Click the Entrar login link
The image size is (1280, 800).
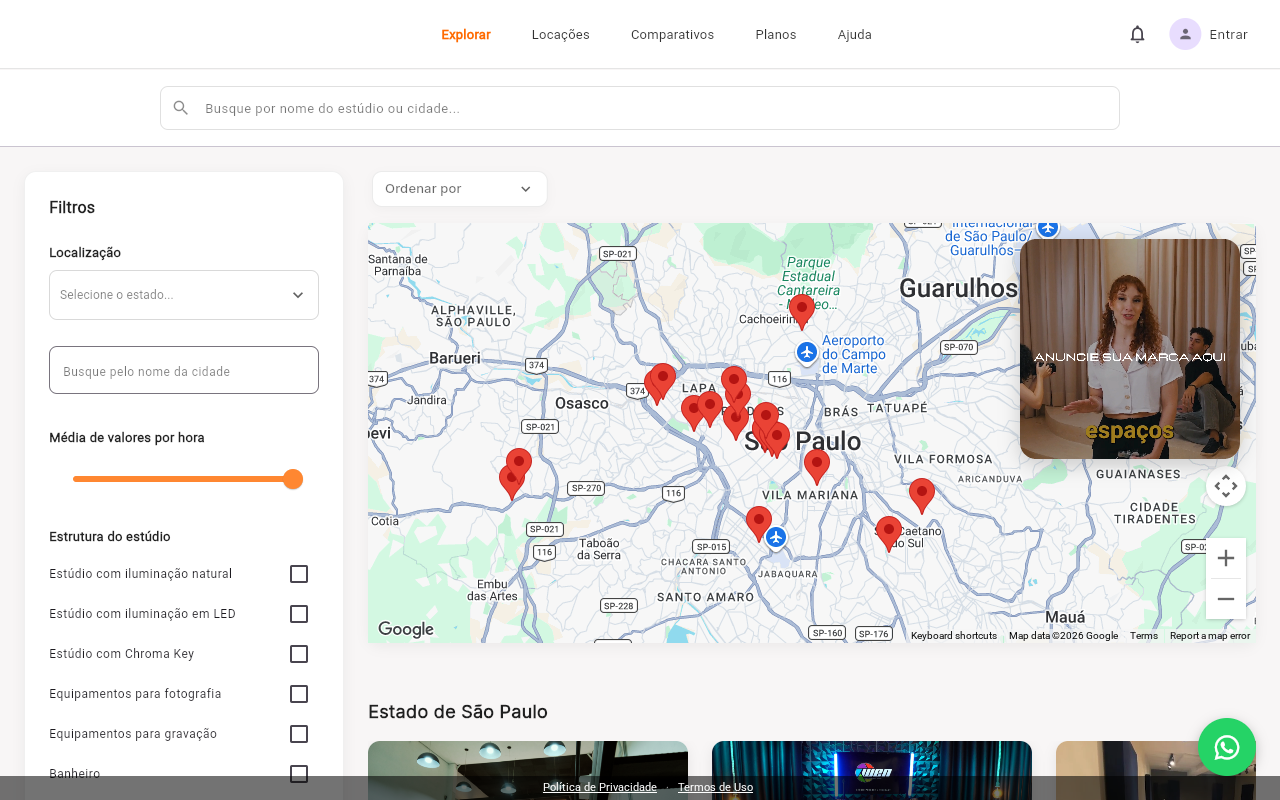pyautogui.click(x=1229, y=34)
